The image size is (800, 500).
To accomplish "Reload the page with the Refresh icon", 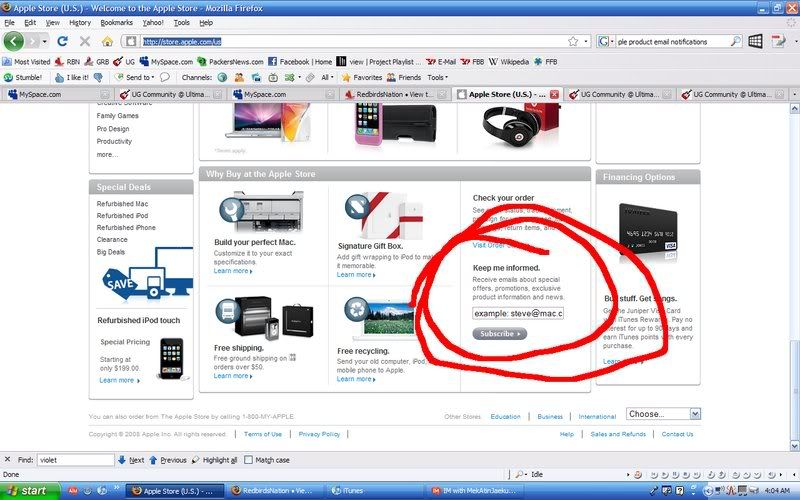I will tap(62, 41).
